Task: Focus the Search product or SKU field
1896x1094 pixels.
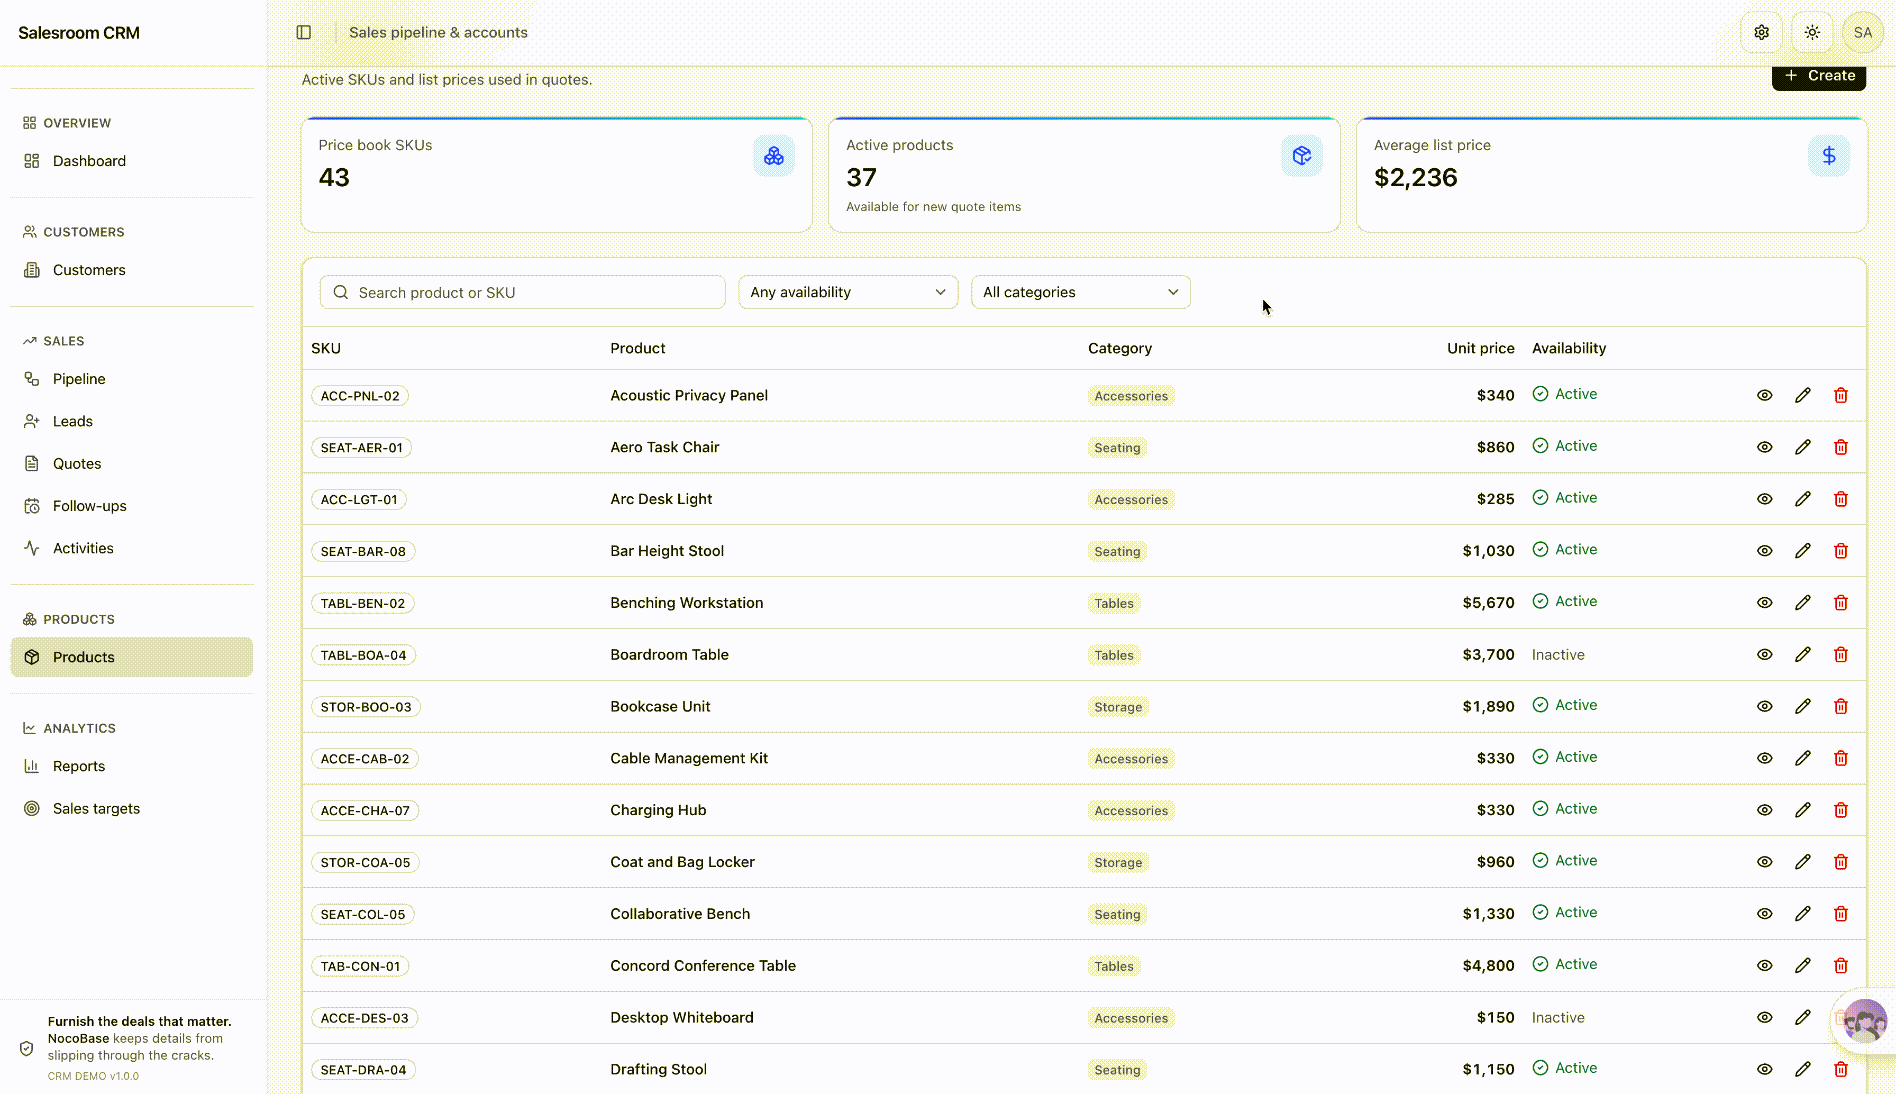Action: point(522,292)
